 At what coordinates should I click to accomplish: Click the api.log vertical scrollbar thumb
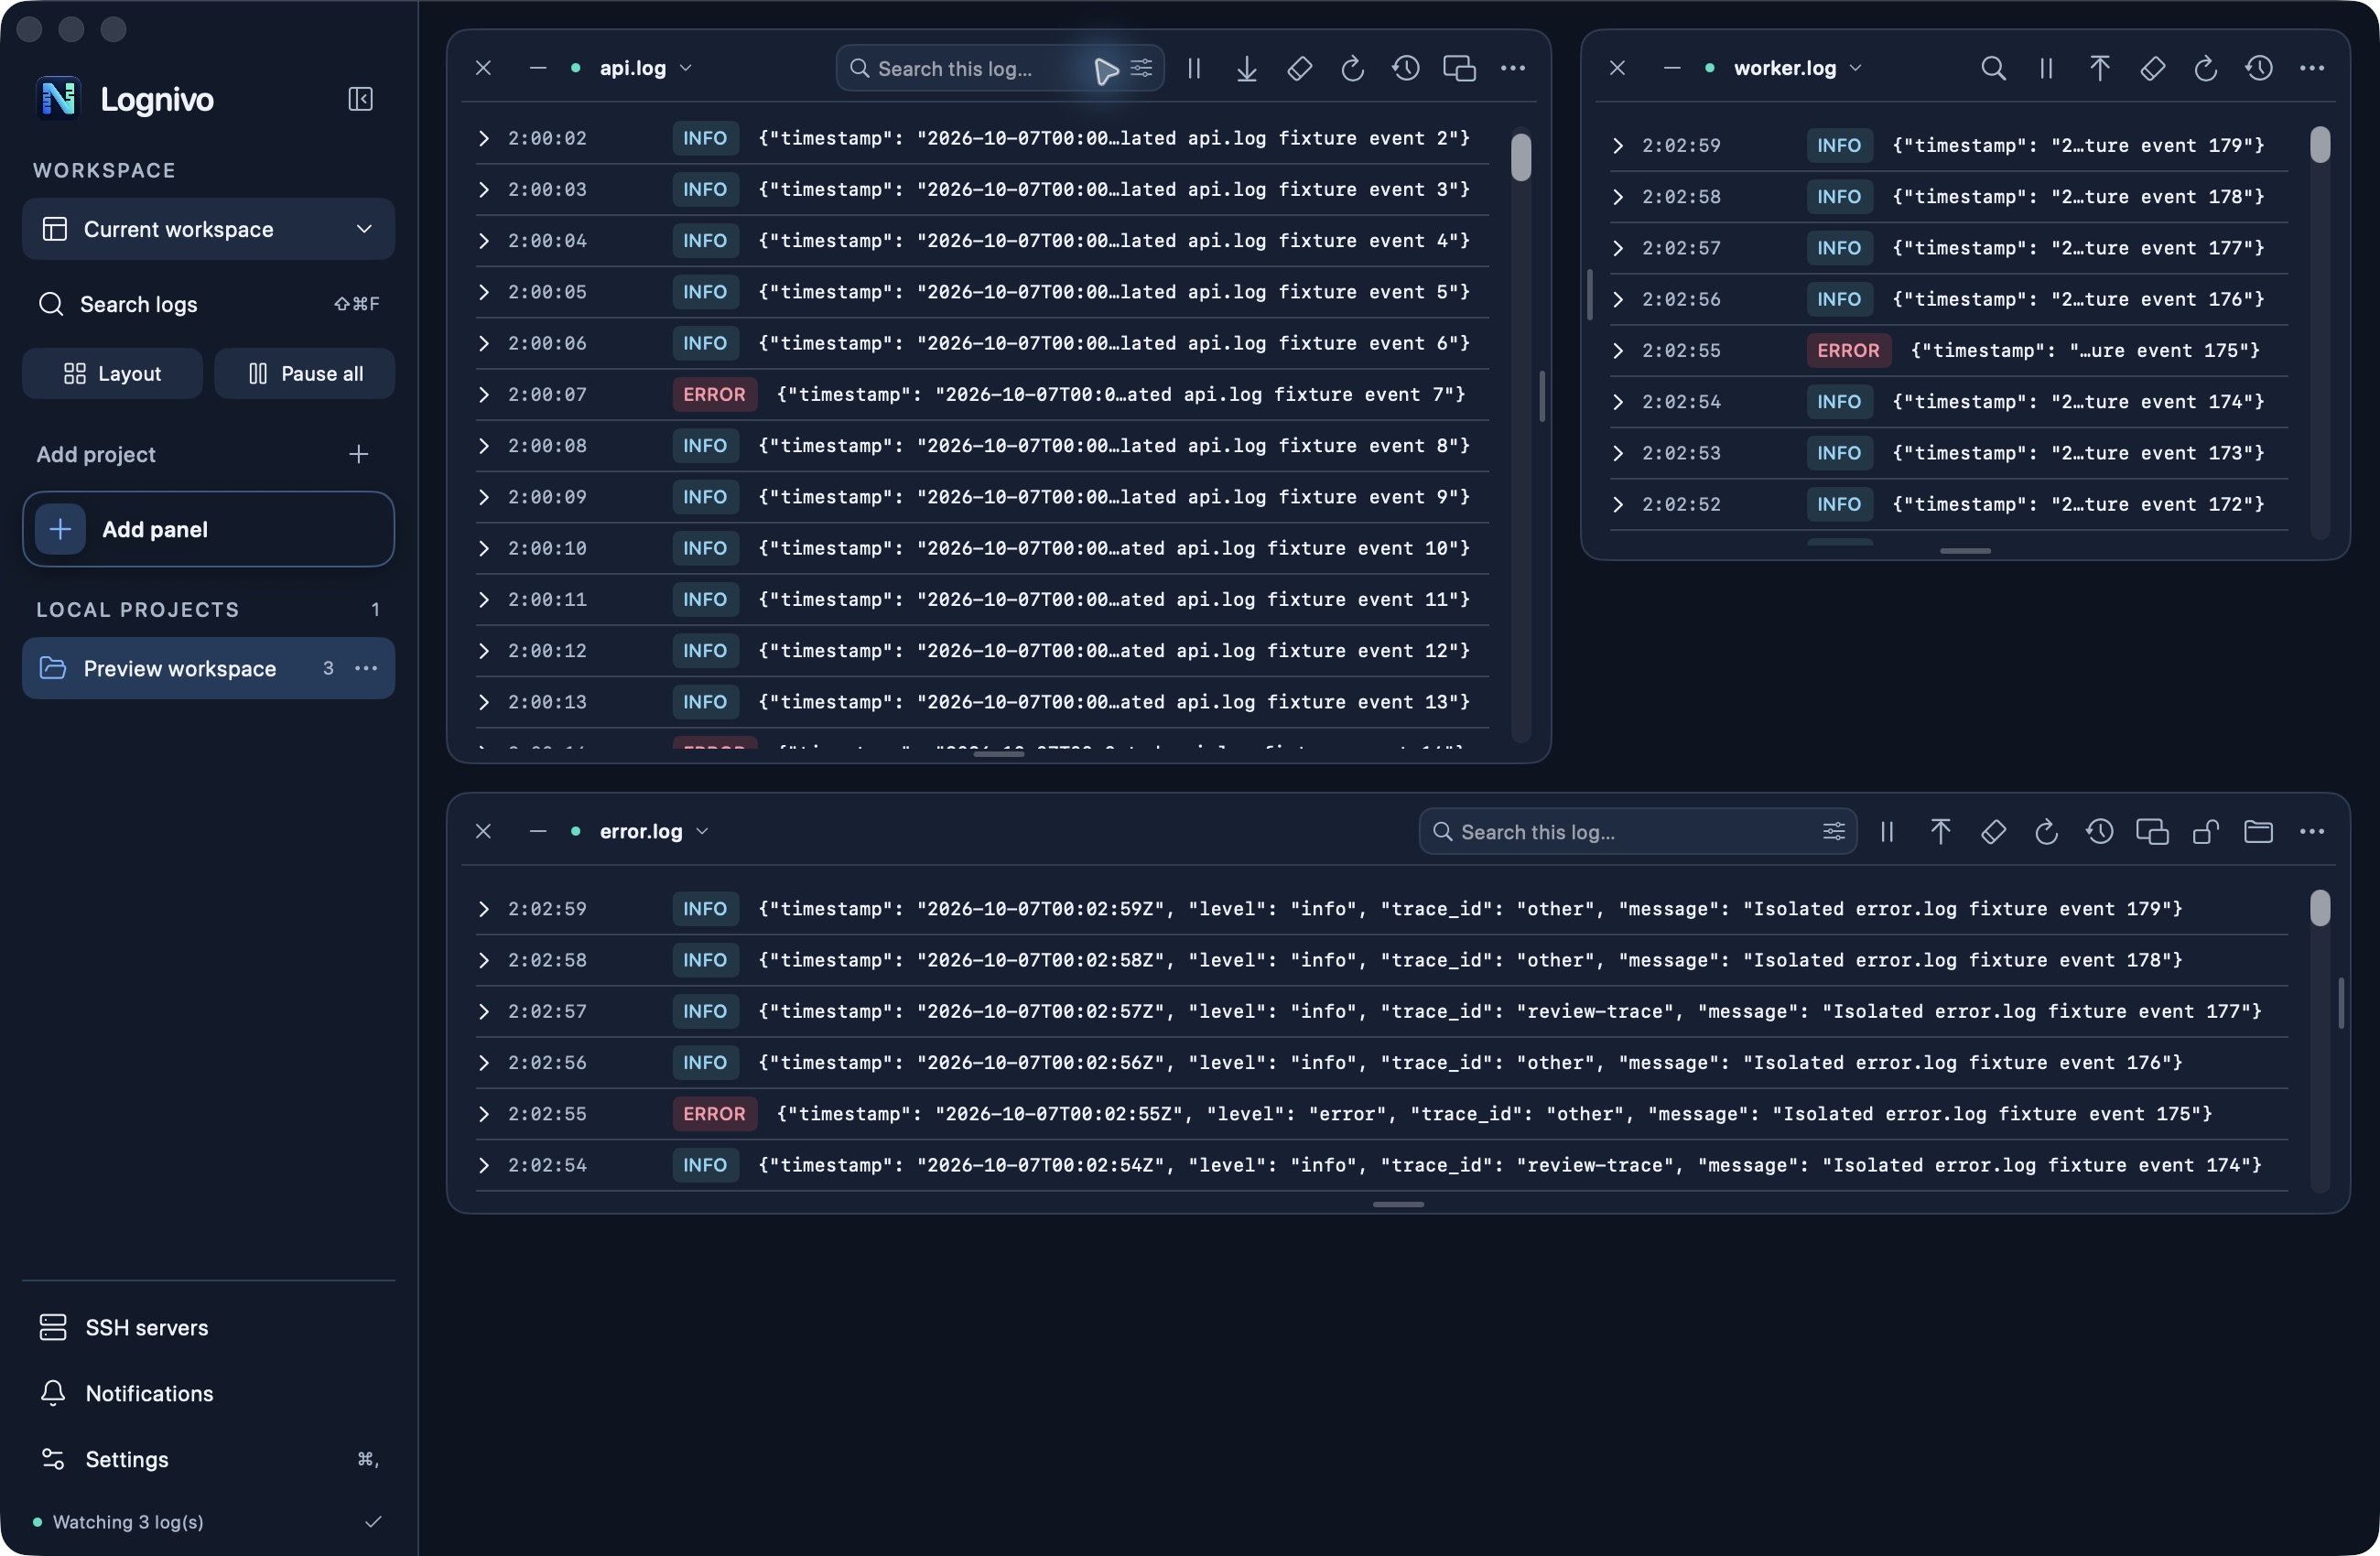click(1521, 157)
